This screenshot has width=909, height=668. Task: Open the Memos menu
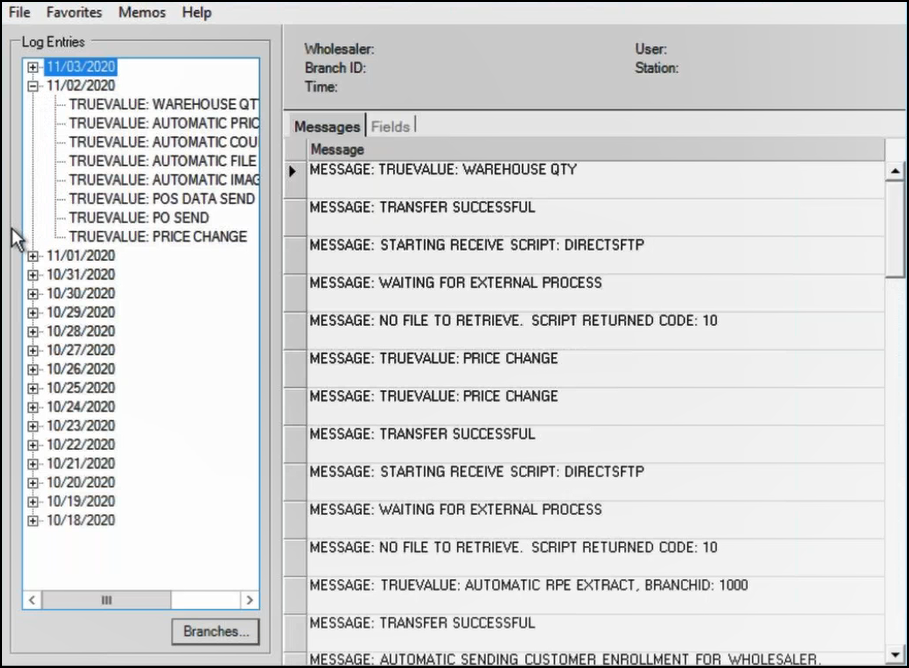coord(142,13)
